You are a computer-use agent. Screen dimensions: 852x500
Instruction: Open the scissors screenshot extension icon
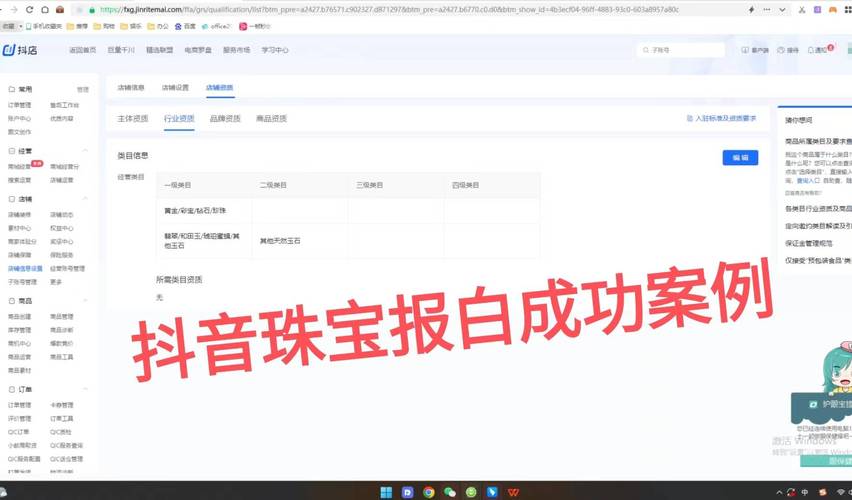point(801,10)
